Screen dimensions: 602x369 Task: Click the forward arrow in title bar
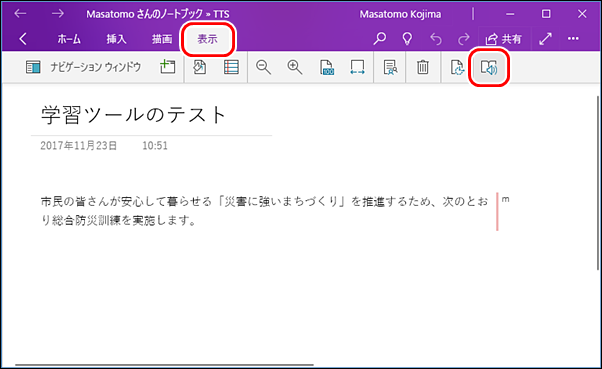coord(58,14)
